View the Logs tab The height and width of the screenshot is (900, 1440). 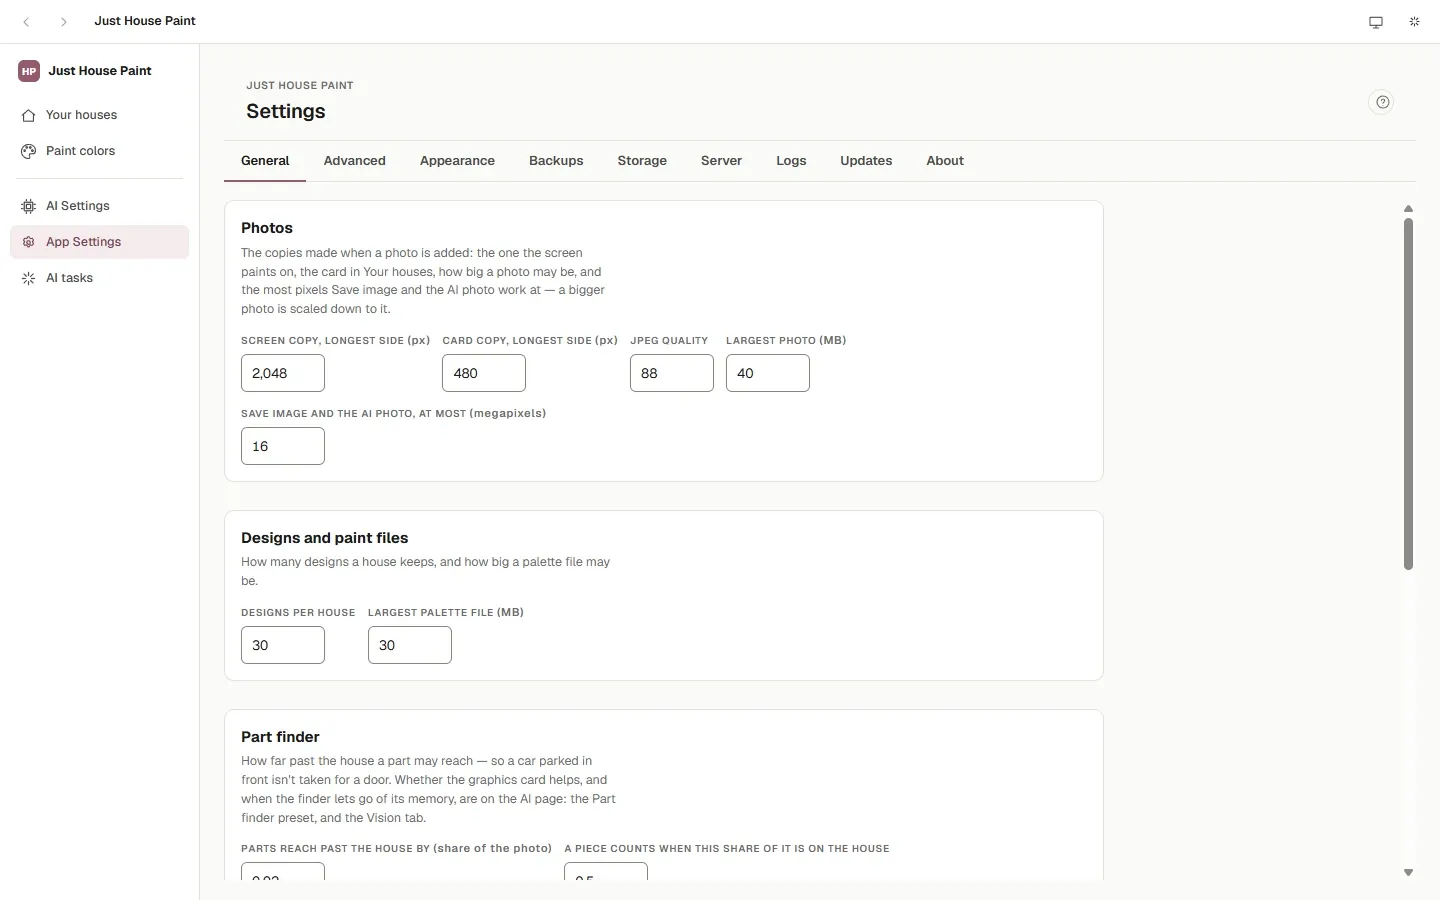pyautogui.click(x=791, y=161)
